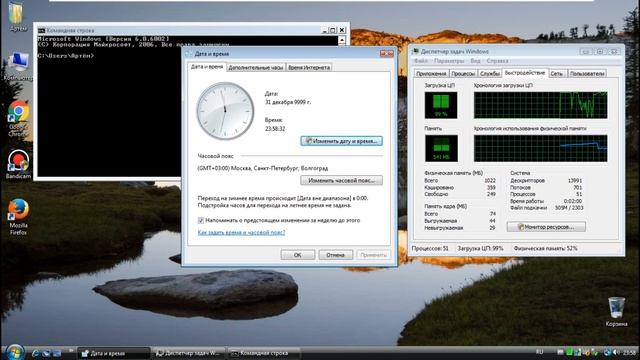
Task: Click the CPU usage history graph
Action: (x=540, y=105)
